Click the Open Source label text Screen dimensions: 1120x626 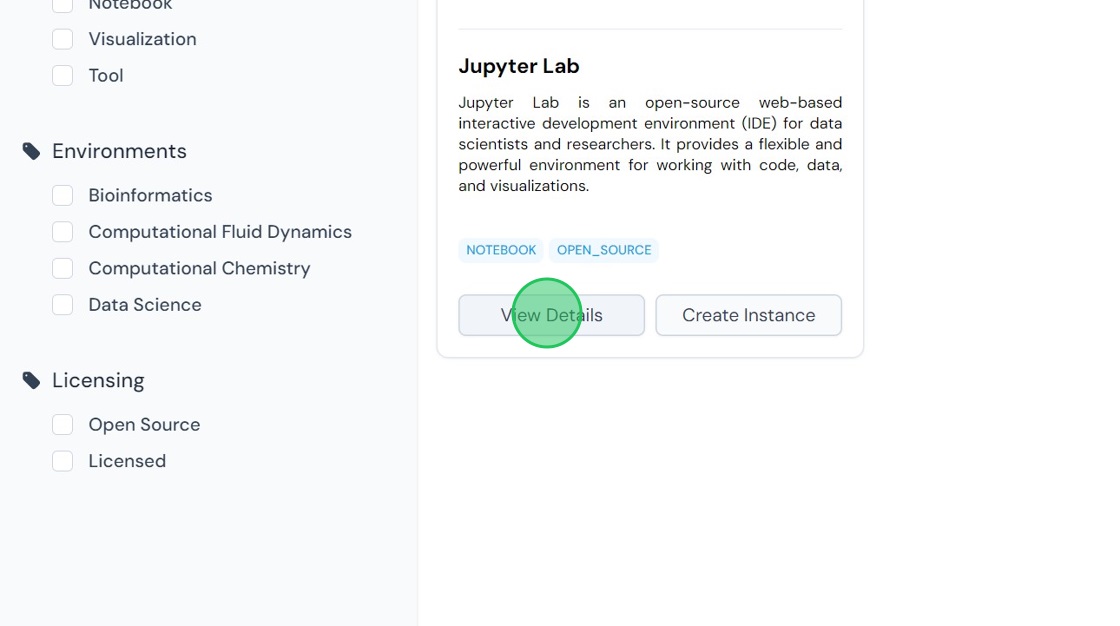pyautogui.click(x=144, y=425)
